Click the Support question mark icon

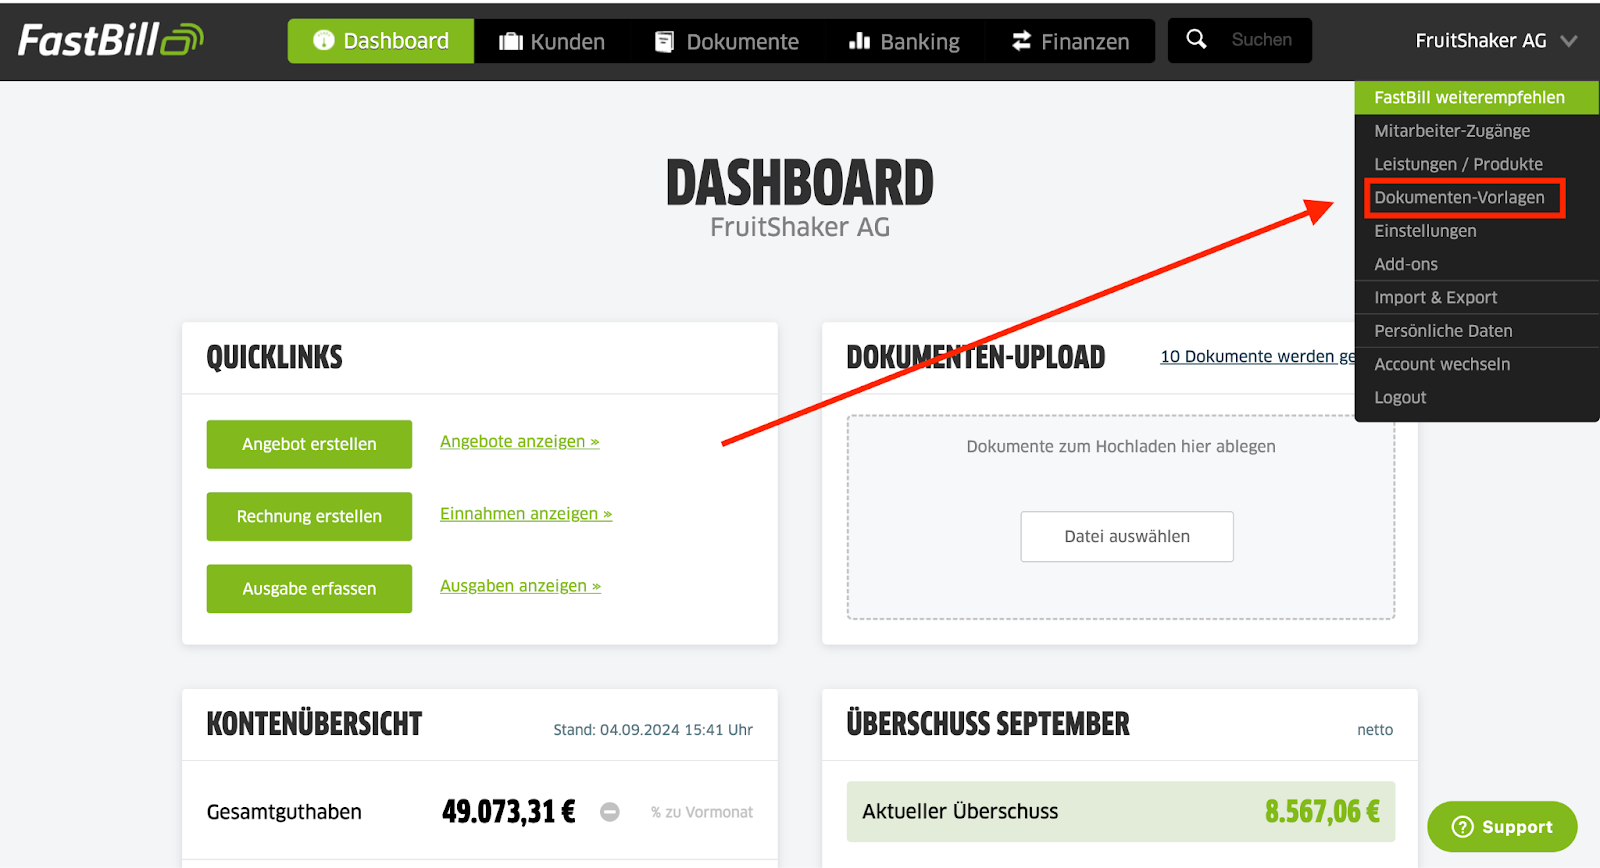click(1462, 827)
